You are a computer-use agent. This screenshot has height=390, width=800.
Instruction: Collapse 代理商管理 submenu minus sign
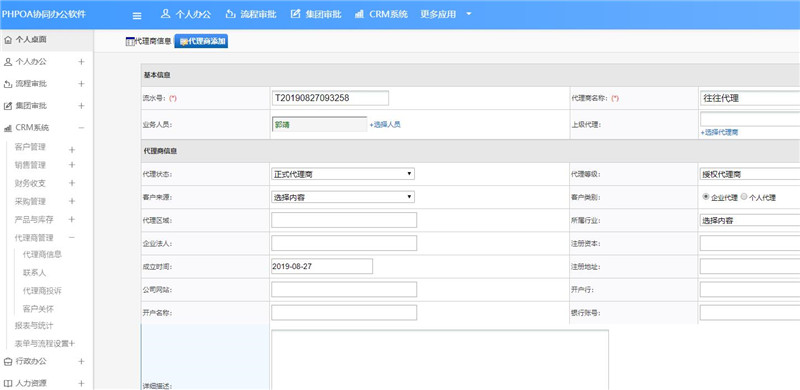(72, 237)
